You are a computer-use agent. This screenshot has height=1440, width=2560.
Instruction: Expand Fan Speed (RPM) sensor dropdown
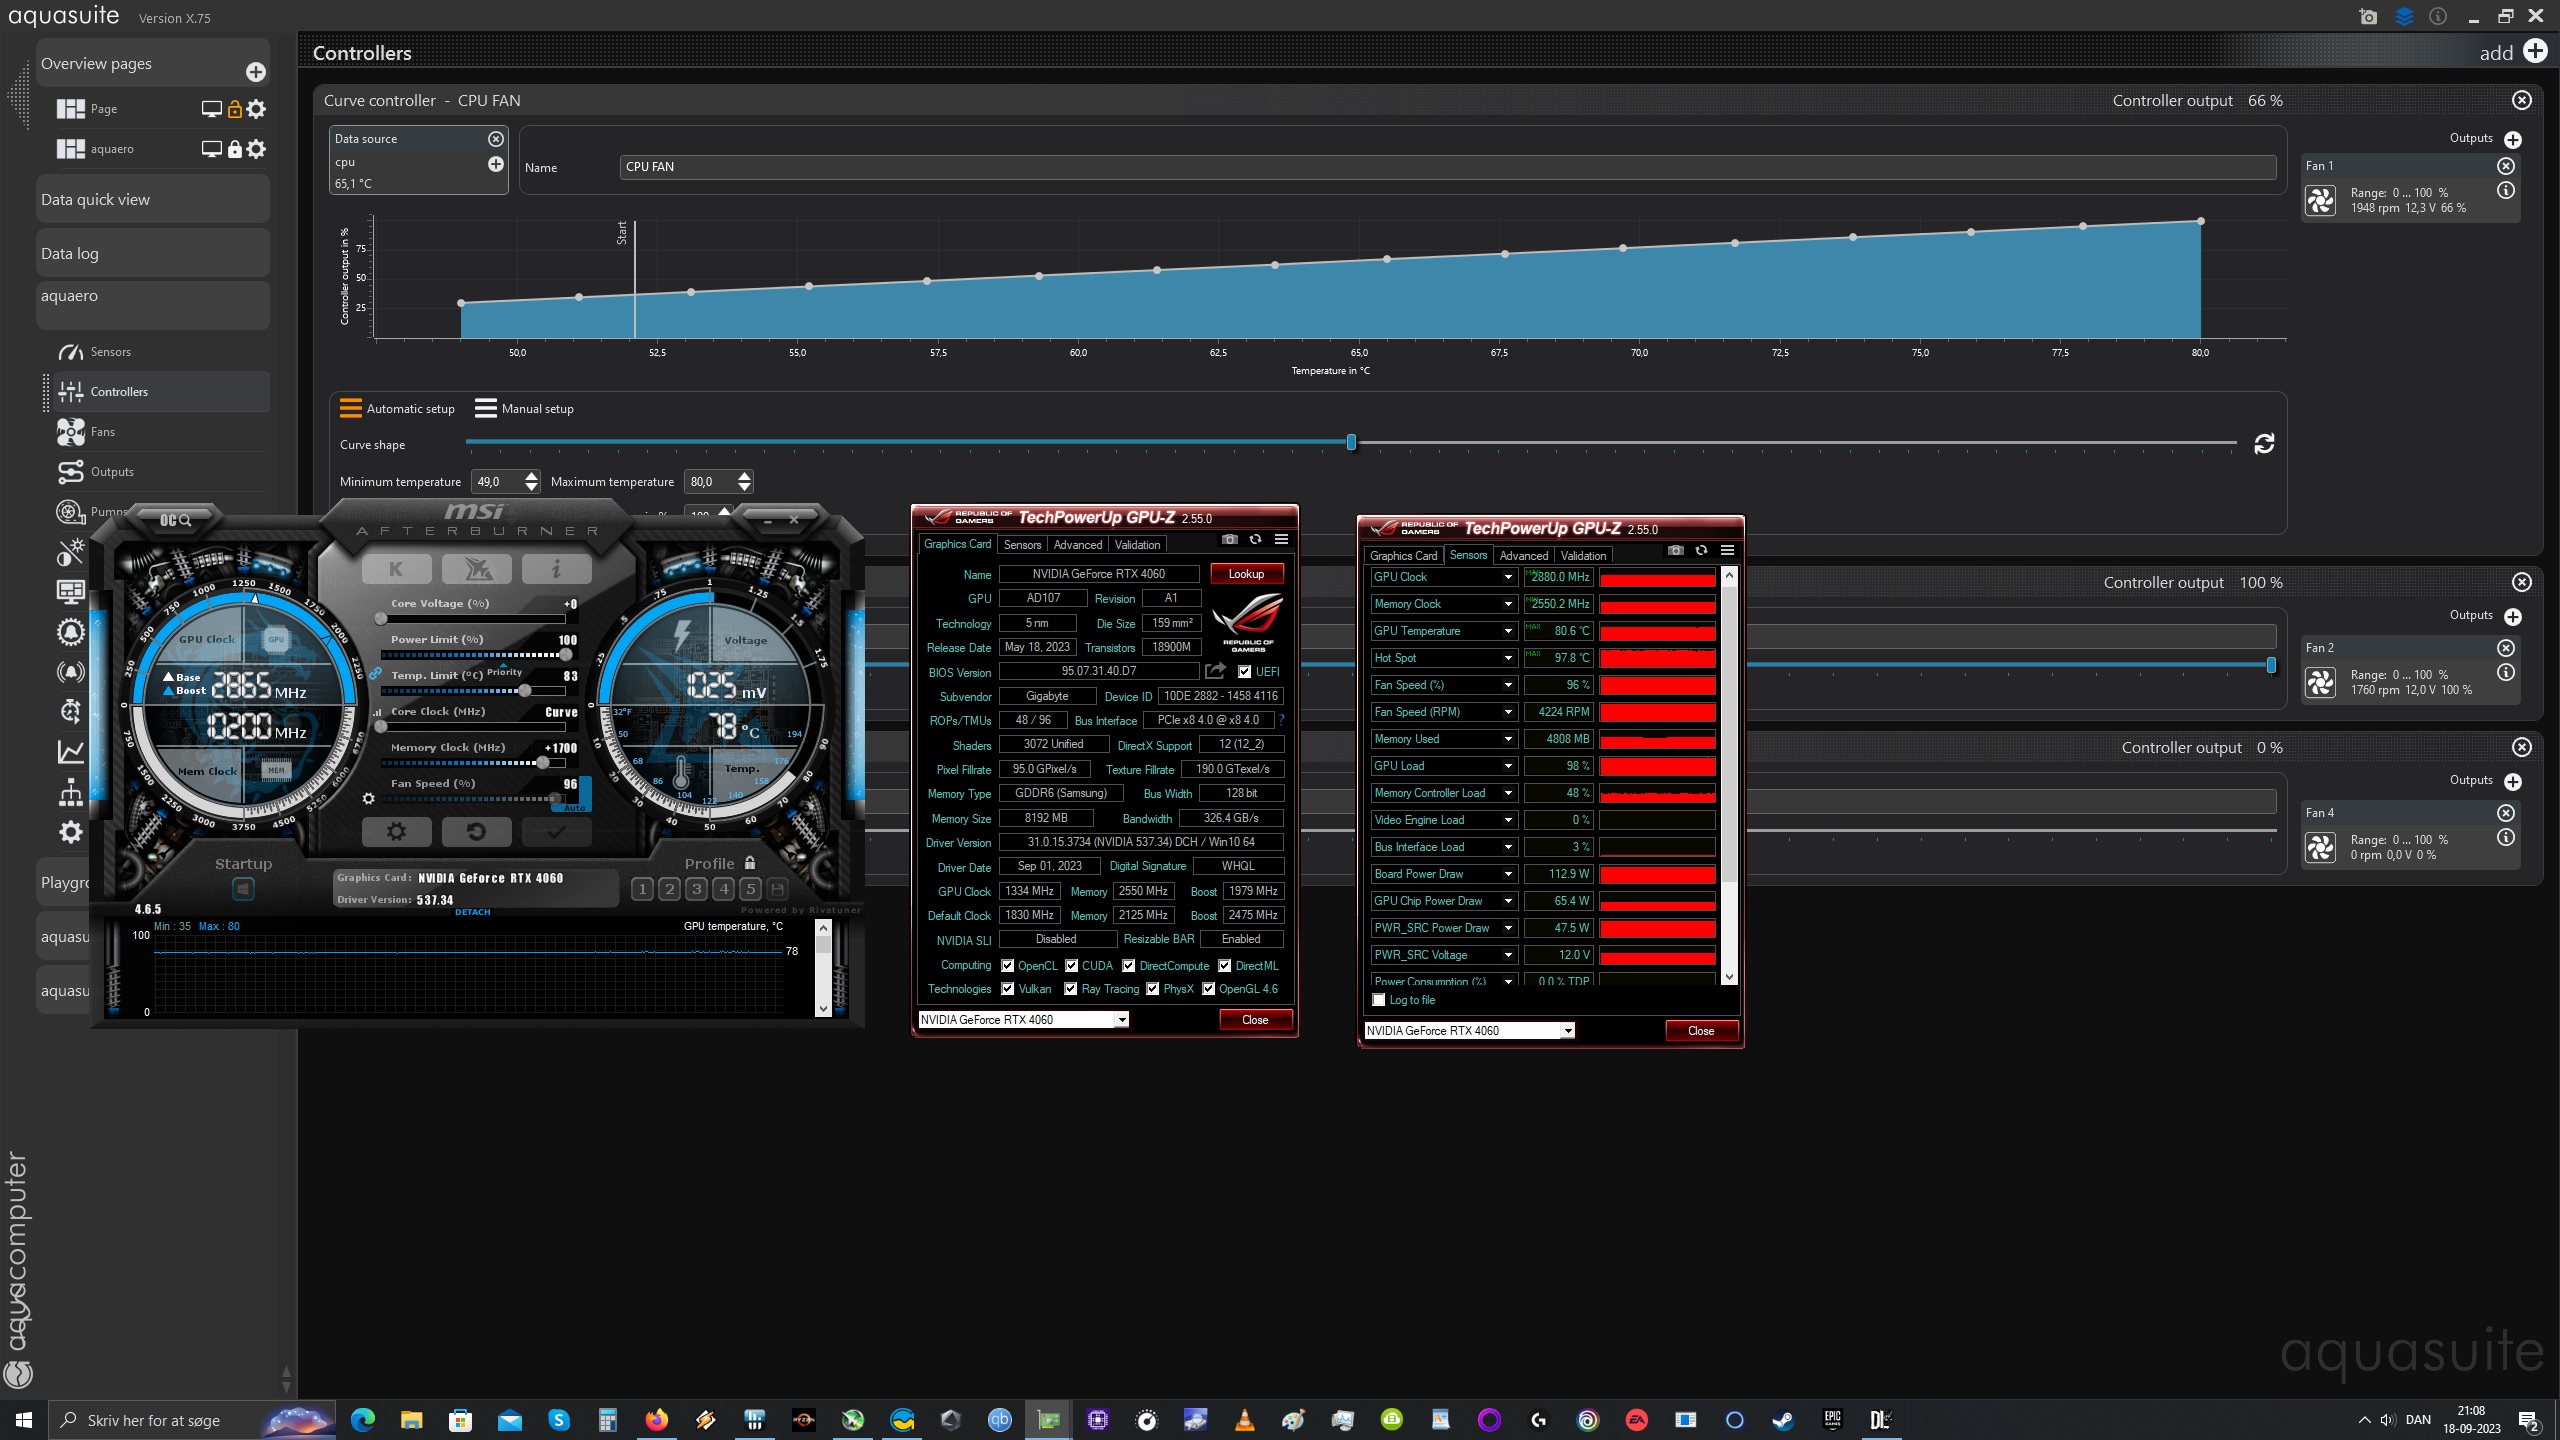[x=1508, y=712]
